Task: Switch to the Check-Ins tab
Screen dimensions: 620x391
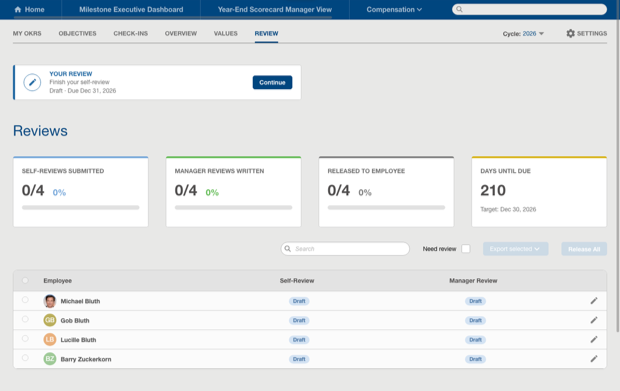Action: tap(130, 34)
